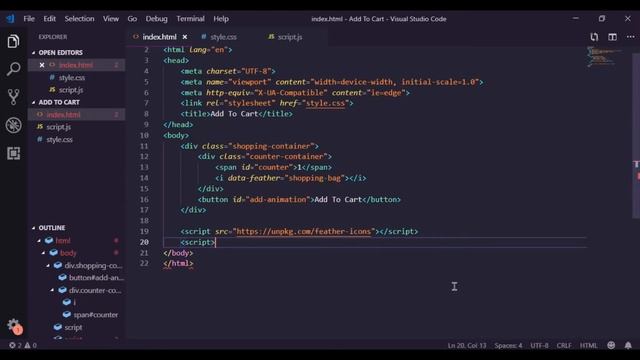Switch to the index.html tab

[x=159, y=37]
